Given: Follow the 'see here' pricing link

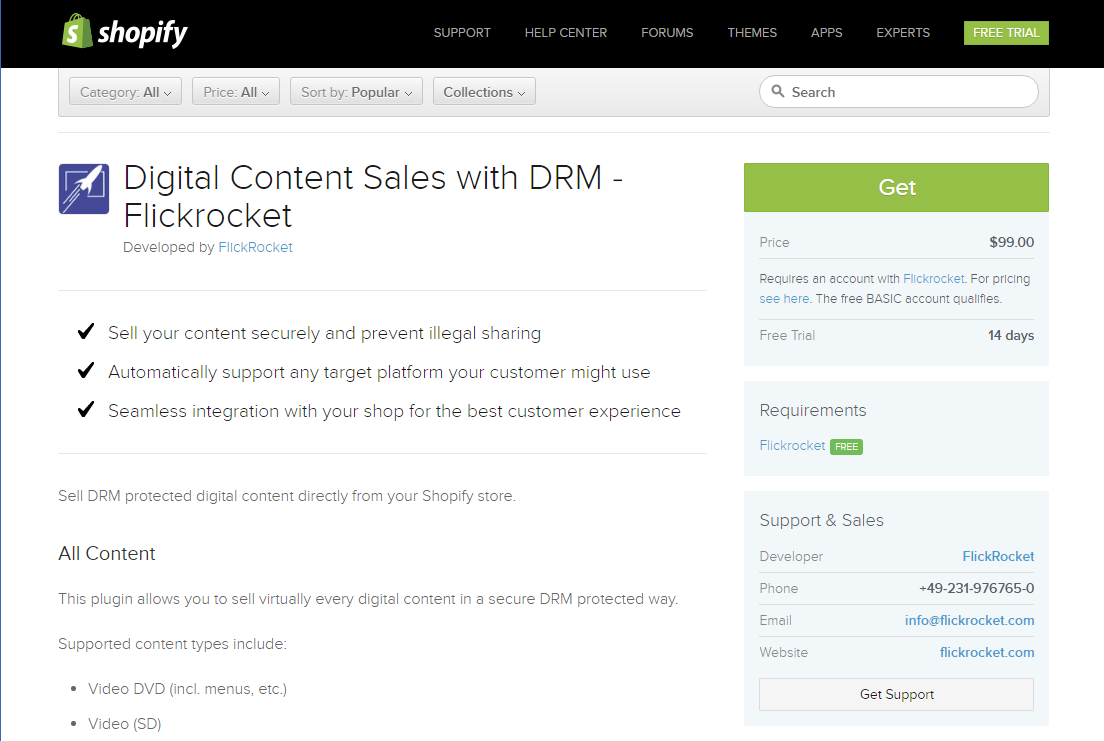Looking at the screenshot, I should click(784, 298).
